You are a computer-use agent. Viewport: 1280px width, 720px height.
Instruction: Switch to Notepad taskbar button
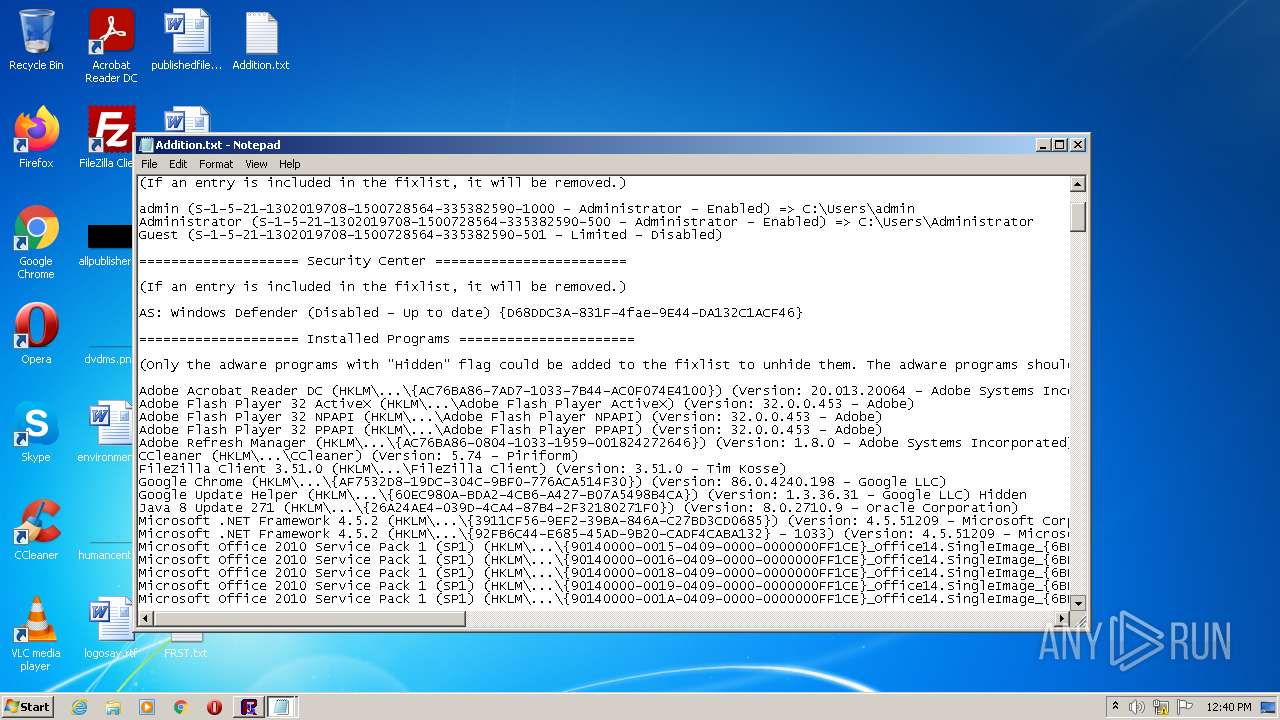tap(282, 706)
